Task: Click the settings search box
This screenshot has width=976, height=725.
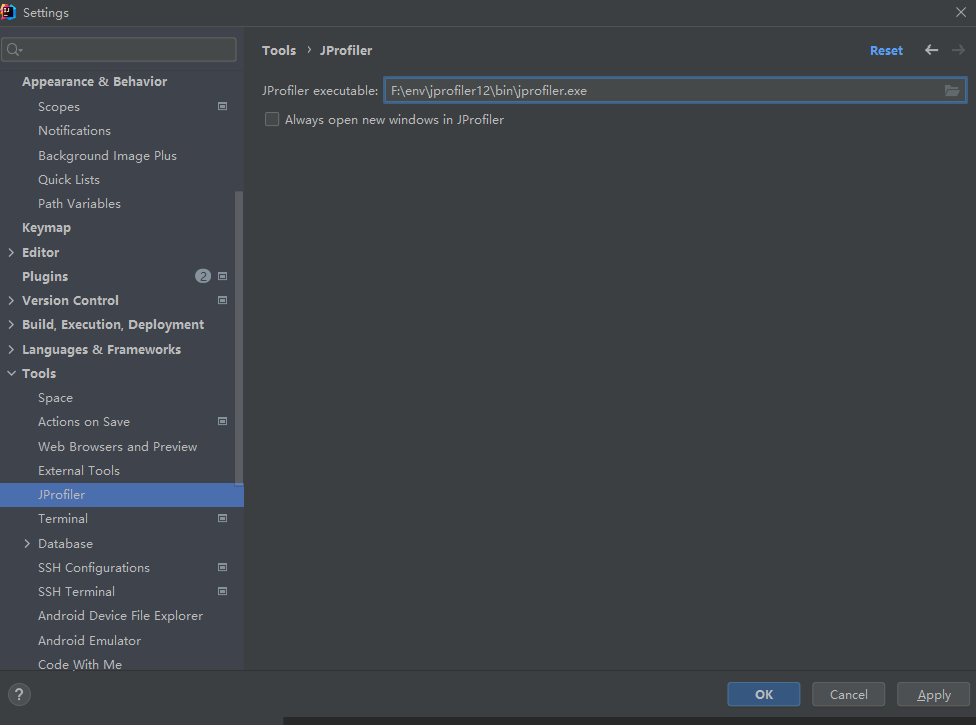Action: coord(119,50)
